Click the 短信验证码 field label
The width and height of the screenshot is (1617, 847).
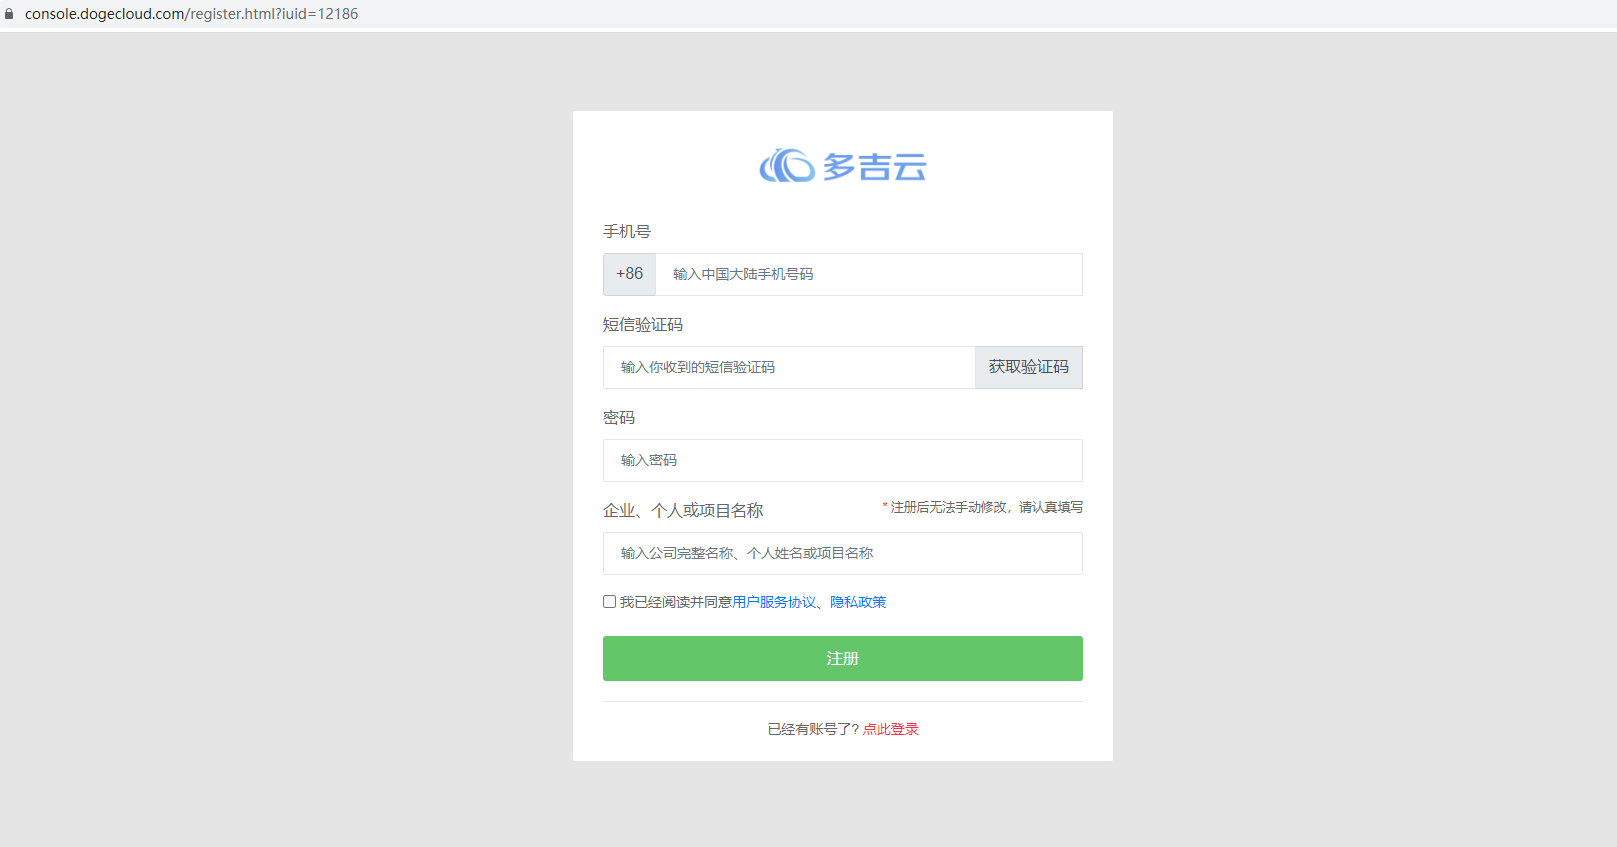[x=643, y=324]
